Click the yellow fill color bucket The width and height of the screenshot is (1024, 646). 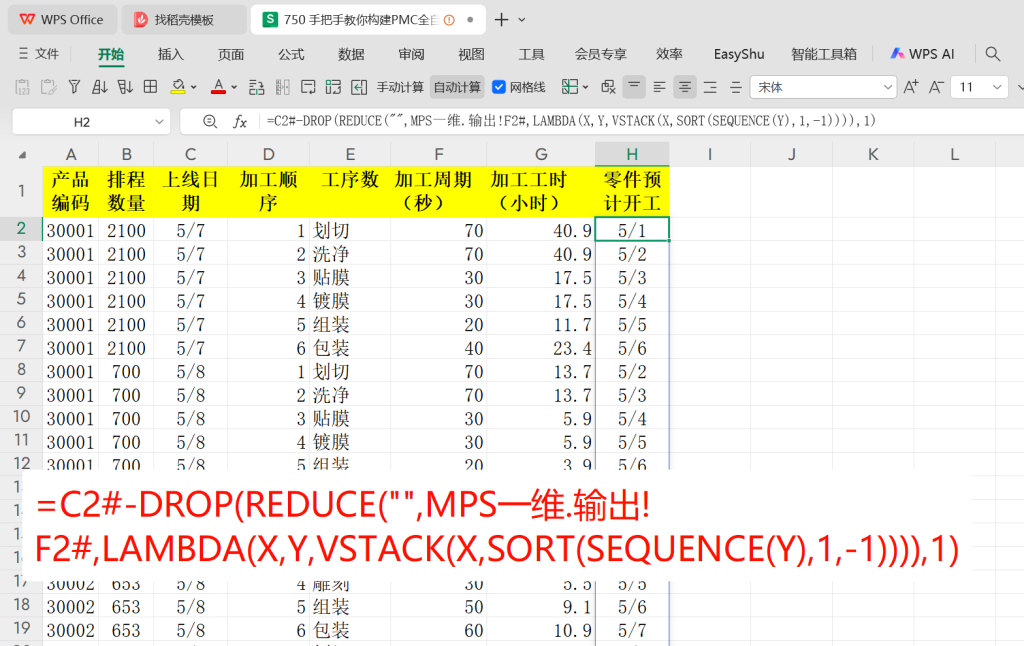click(x=178, y=87)
